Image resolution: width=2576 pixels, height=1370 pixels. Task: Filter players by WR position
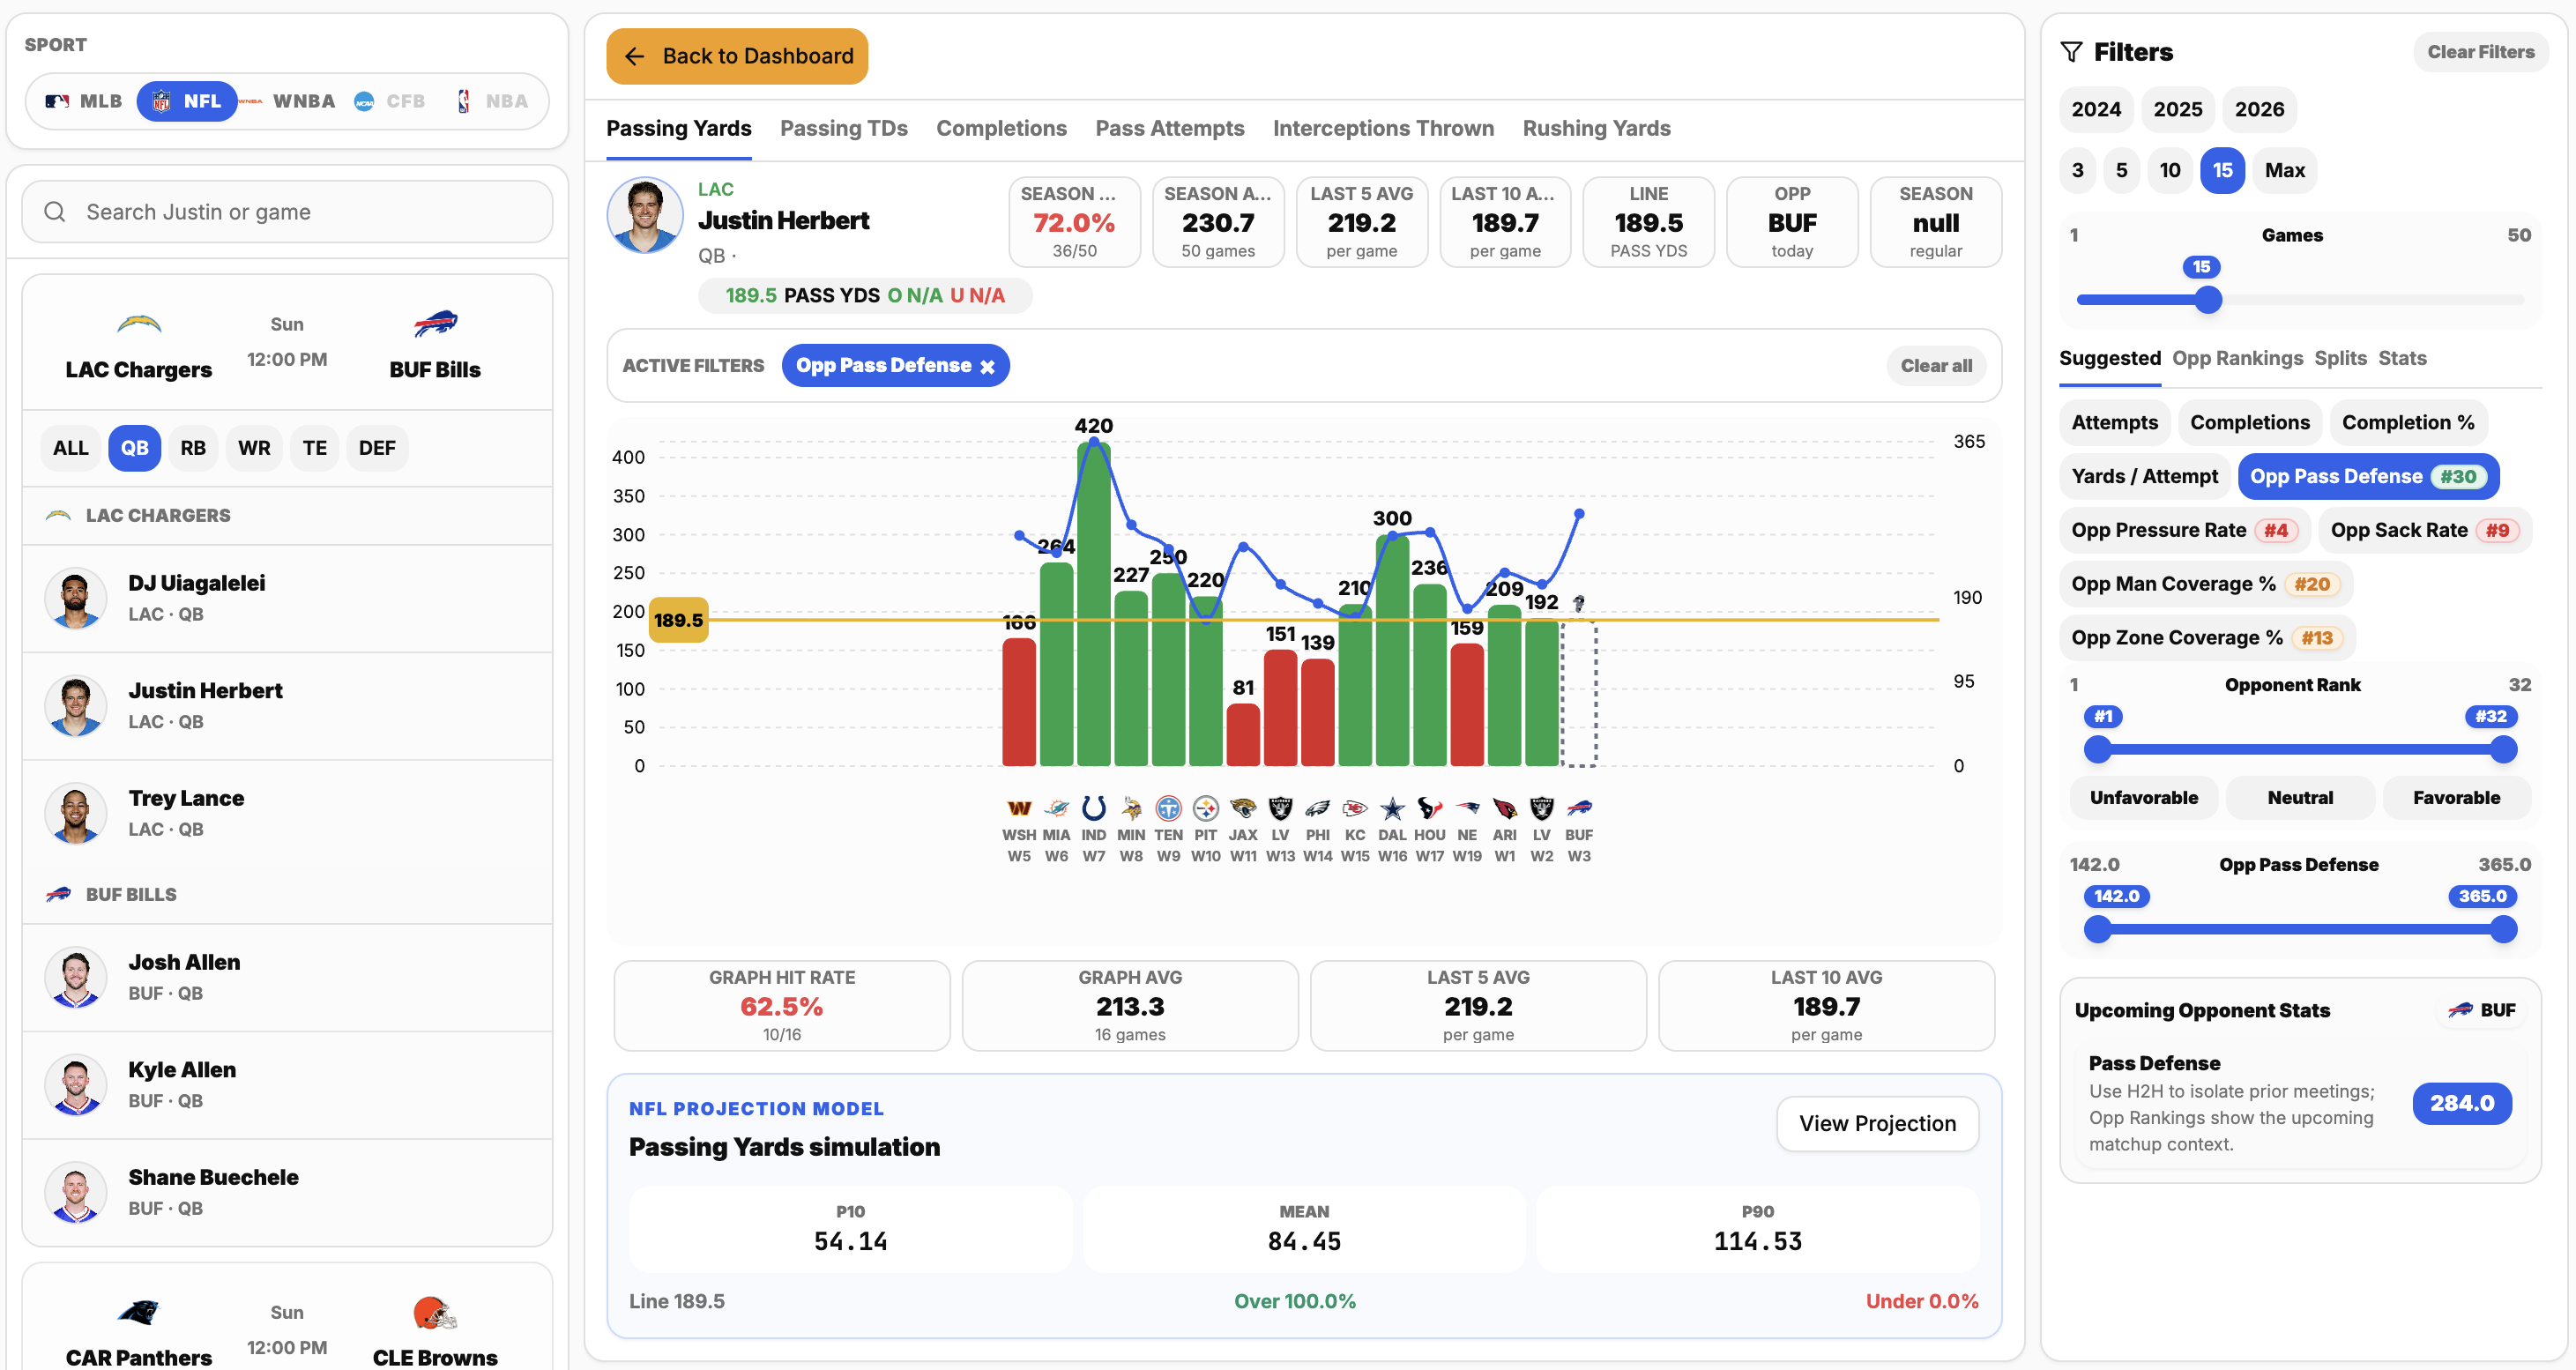(x=254, y=448)
